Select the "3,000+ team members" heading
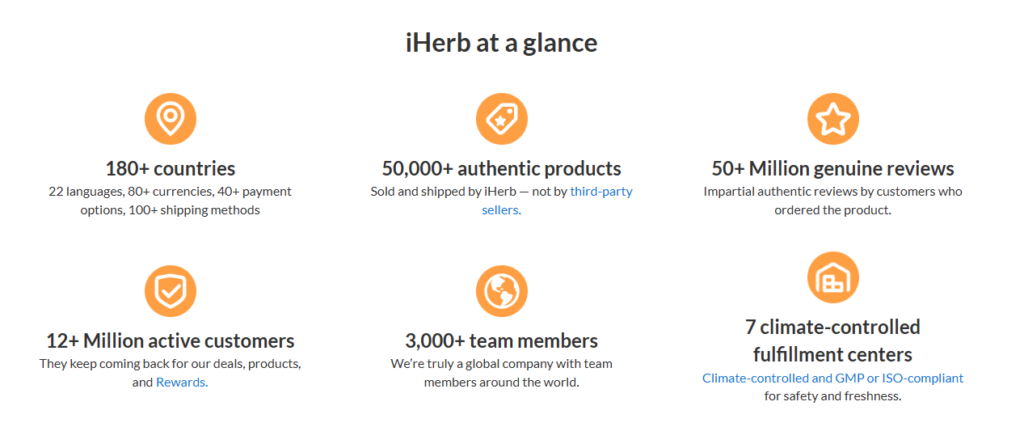The width and height of the screenshot is (1024, 427). [x=501, y=340]
